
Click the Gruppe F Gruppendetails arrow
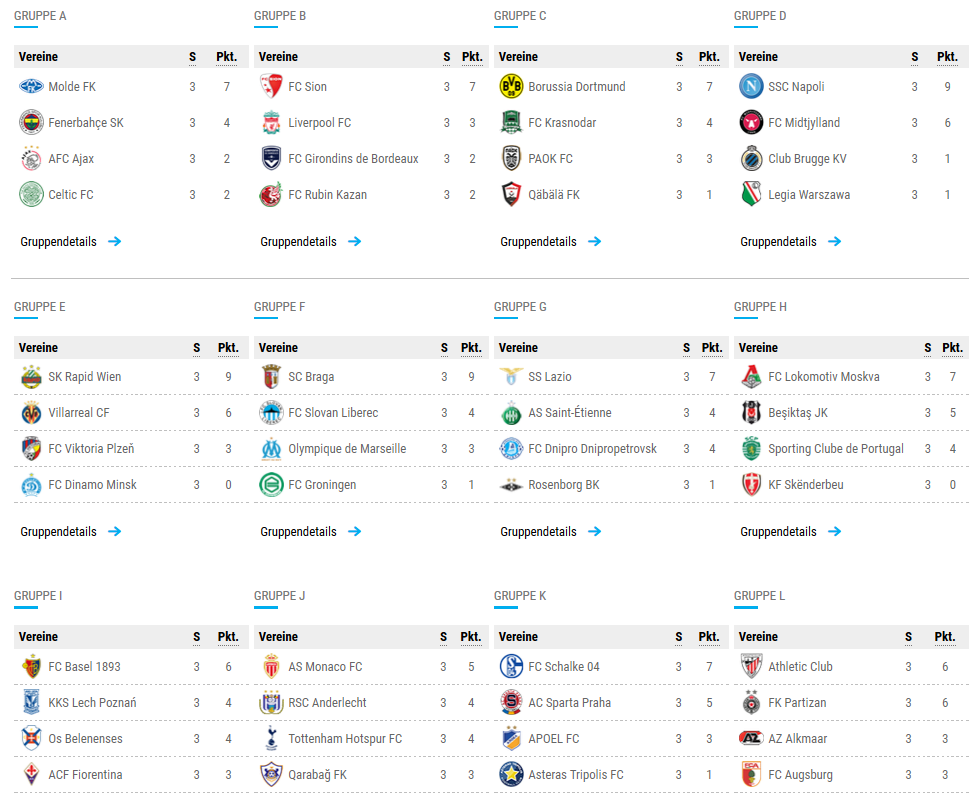point(355,531)
